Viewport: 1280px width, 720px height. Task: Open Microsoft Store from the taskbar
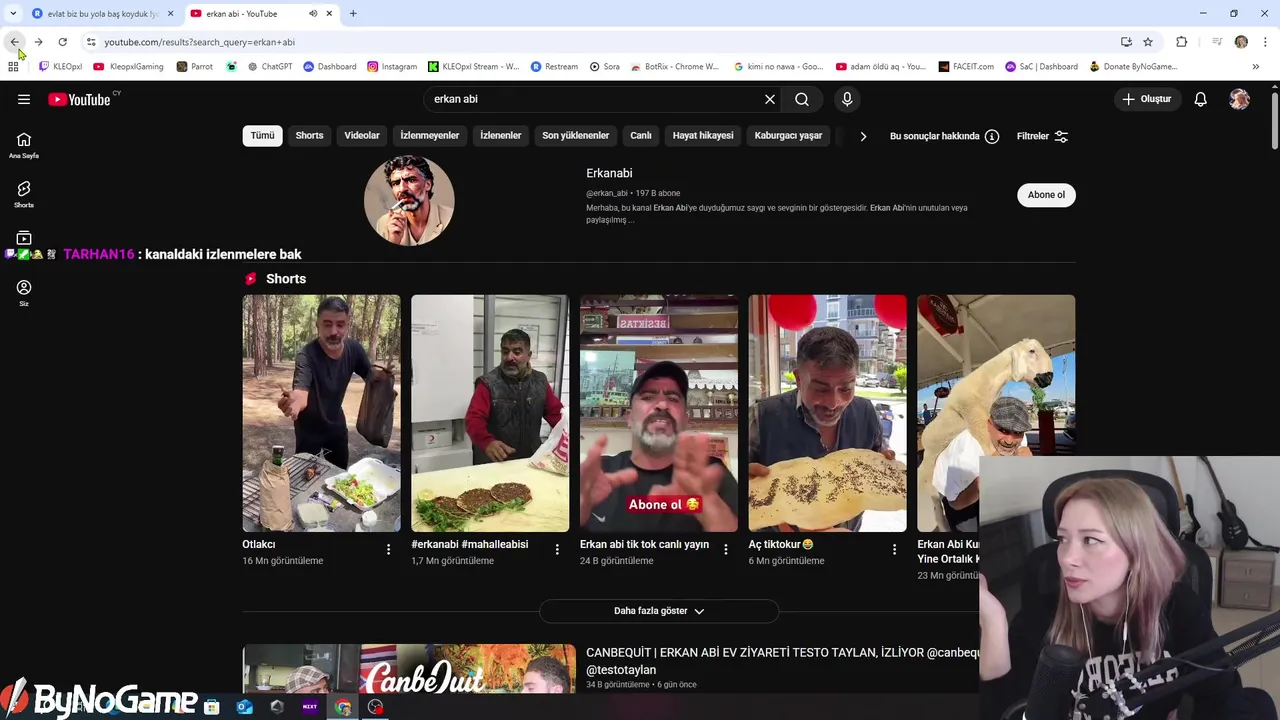coord(212,707)
